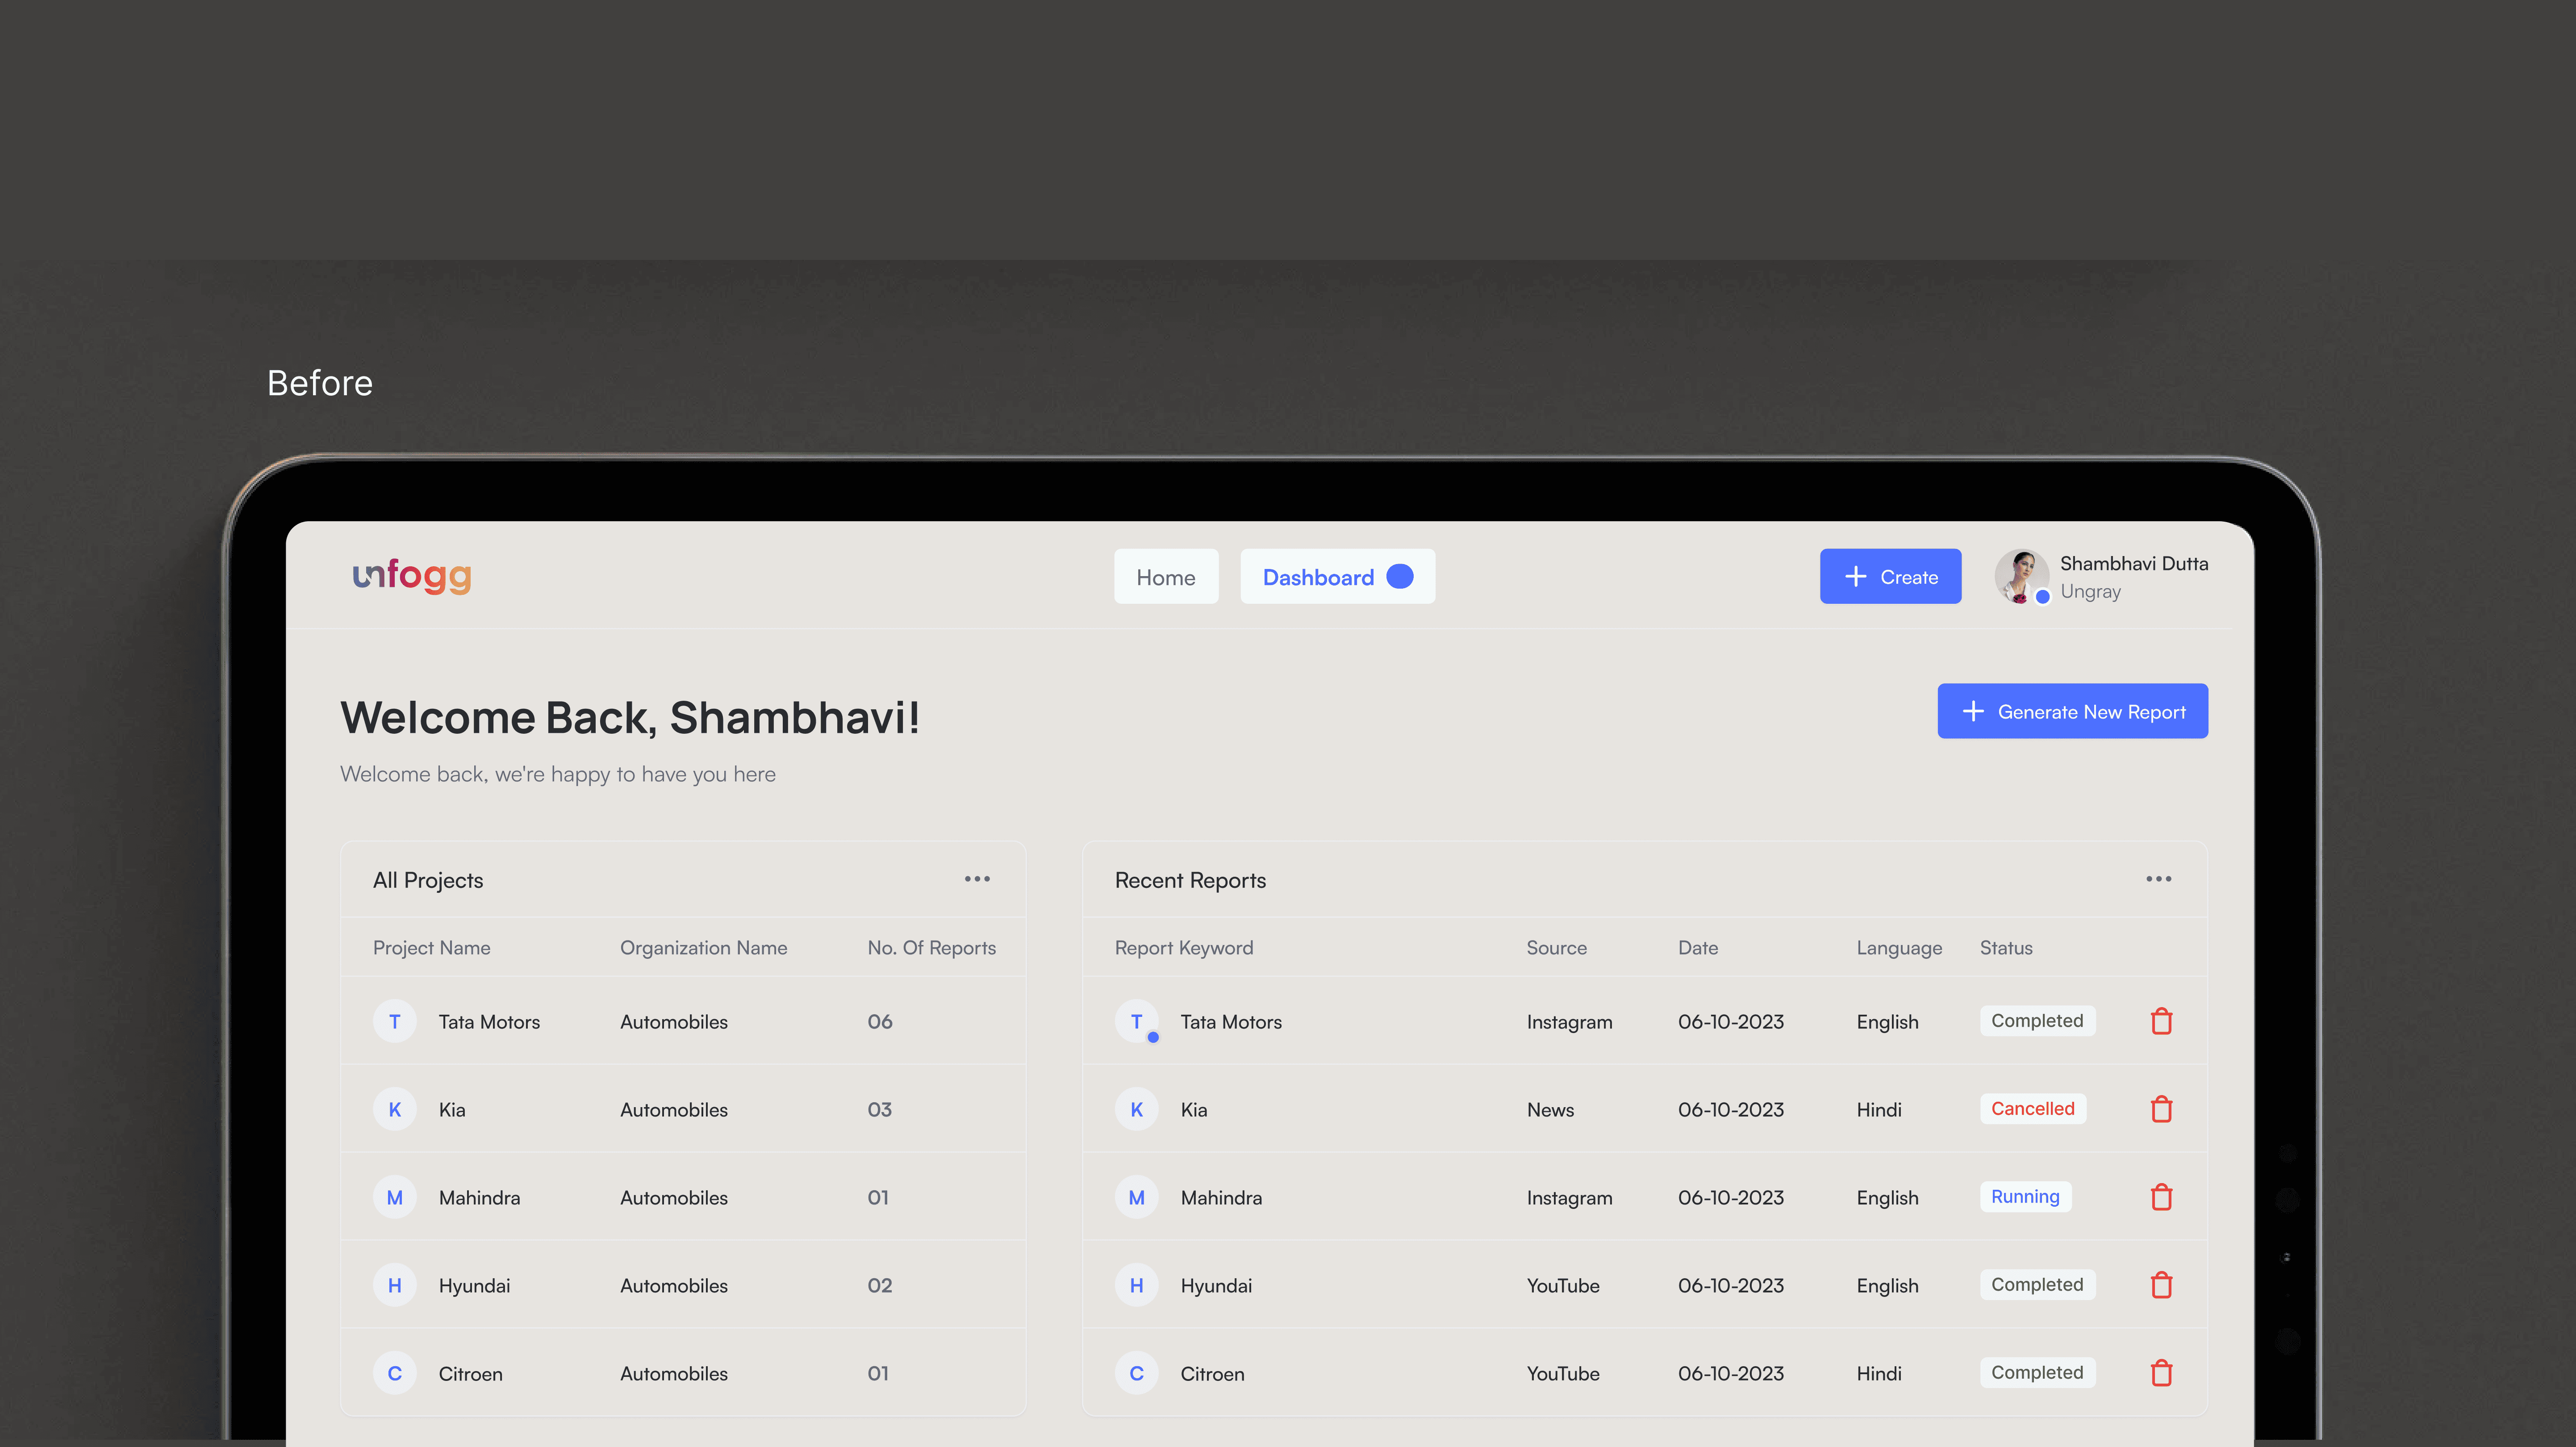2576x1447 pixels.
Task: Open Recent Reports three-dot options menu
Action: coord(2158,879)
